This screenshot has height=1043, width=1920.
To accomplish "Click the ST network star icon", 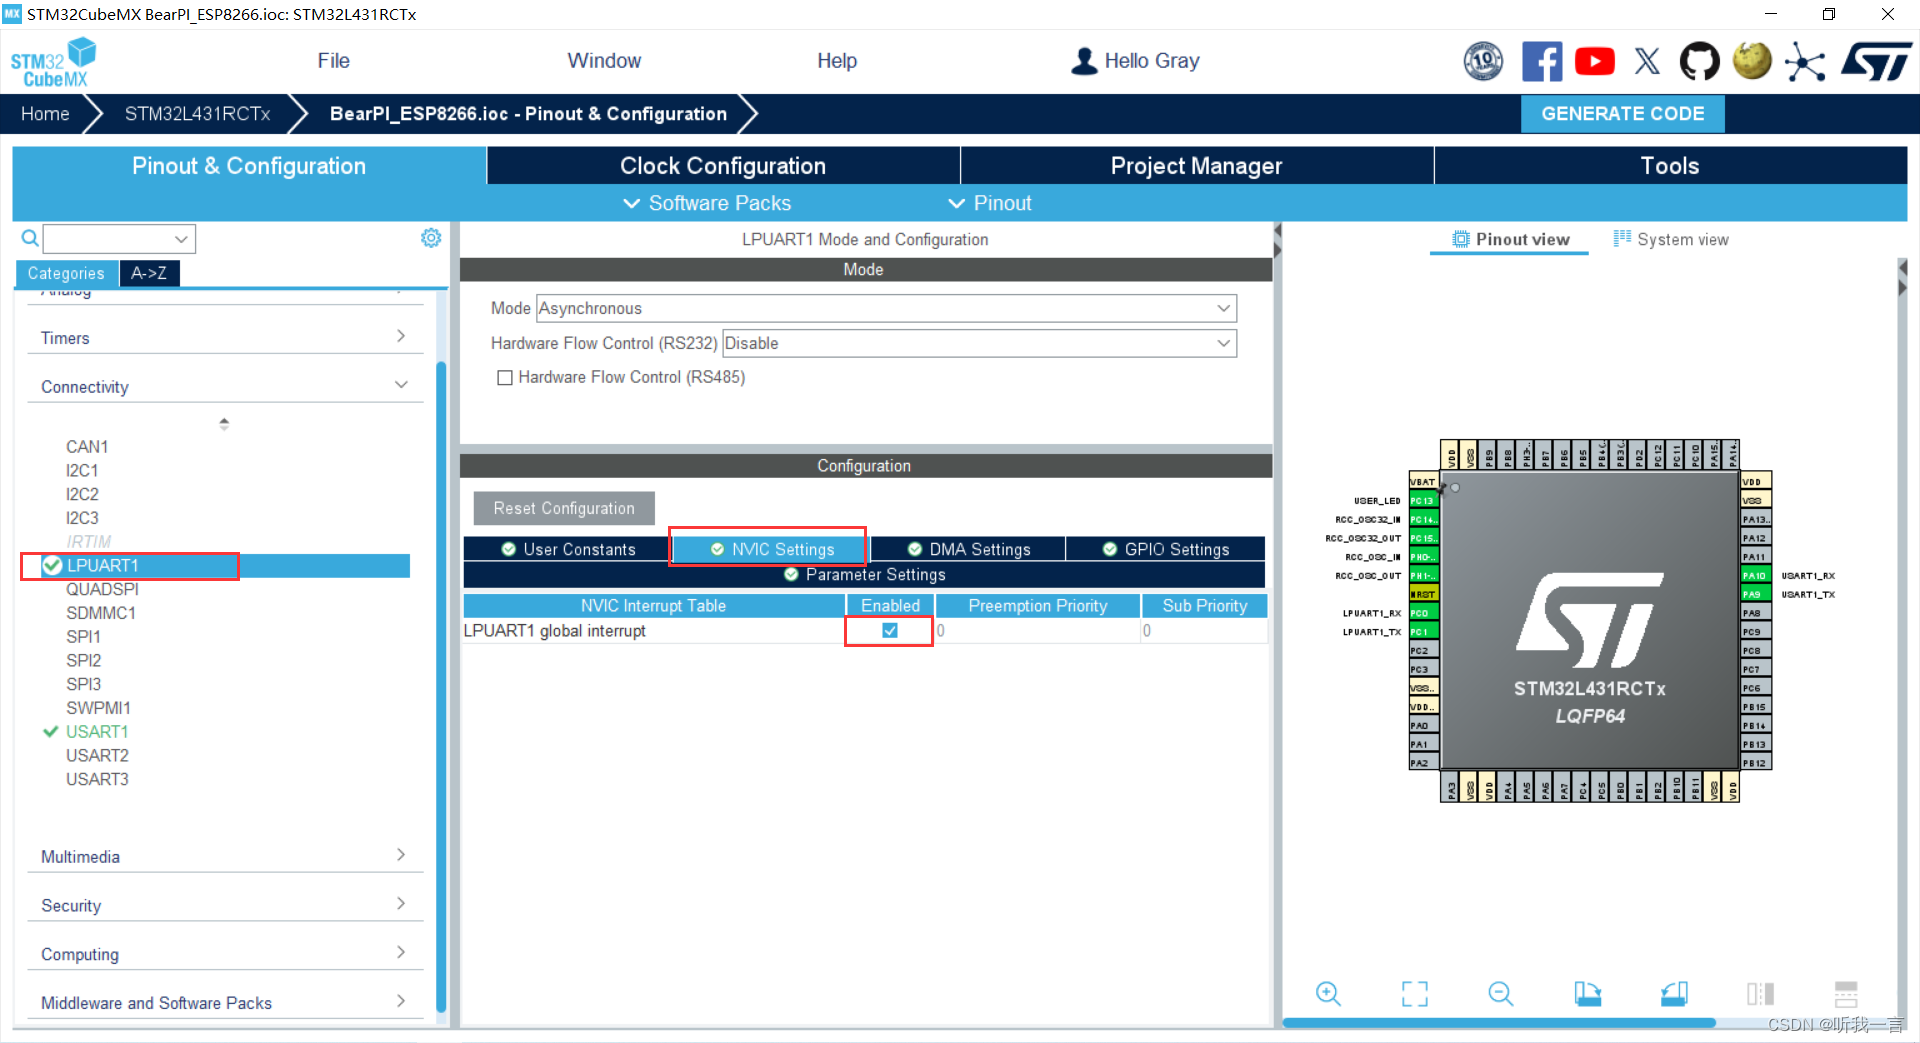I will point(1805,62).
